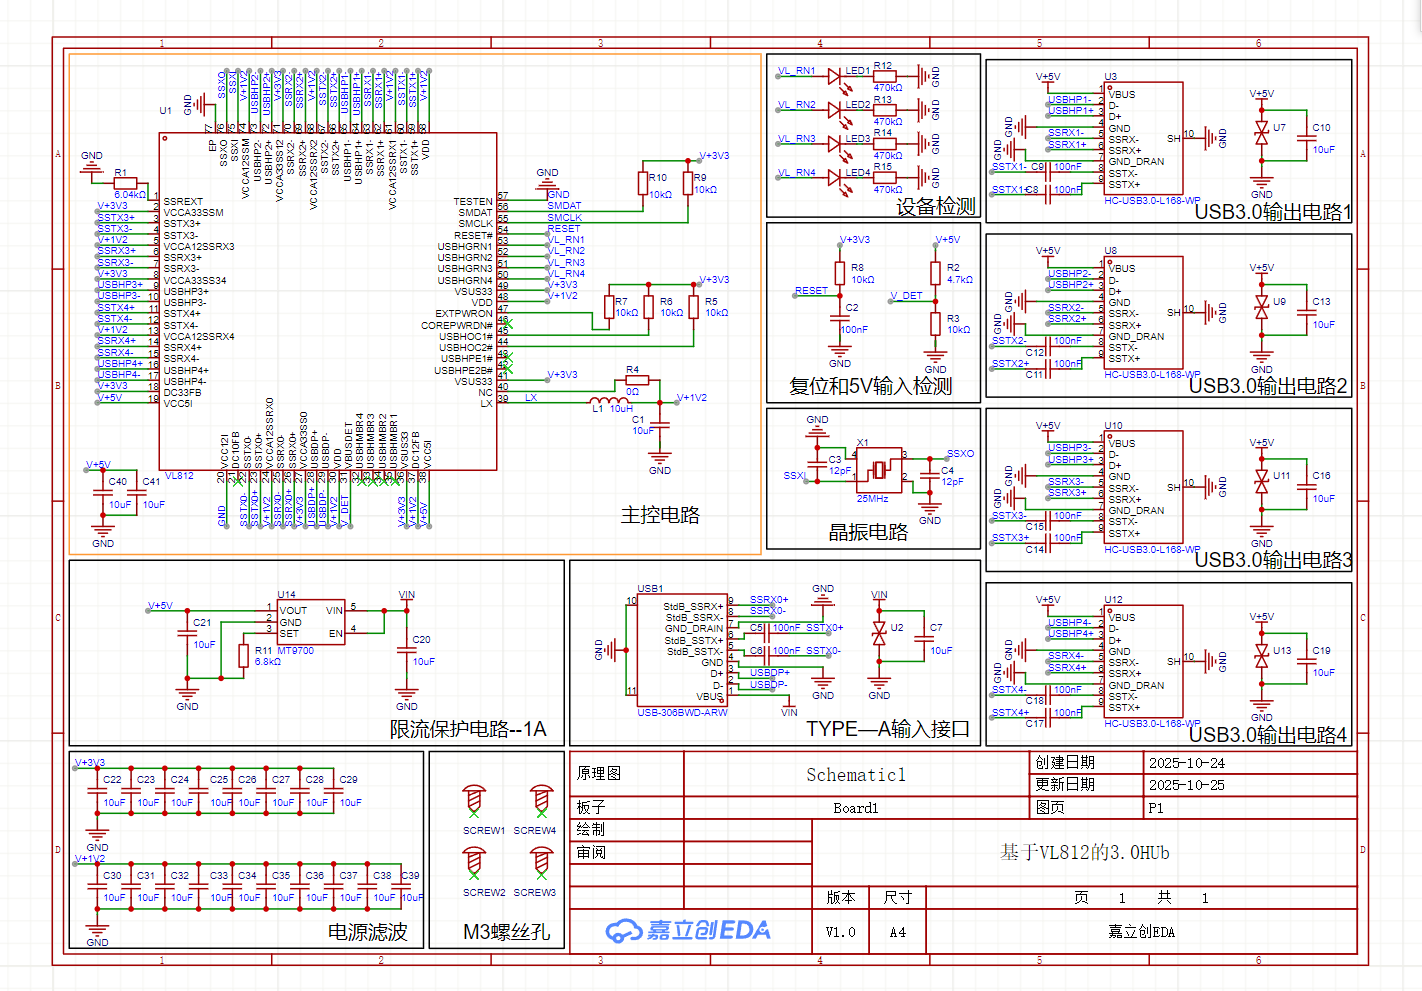
Task: Click the A4 size field
Action: [x=898, y=932]
